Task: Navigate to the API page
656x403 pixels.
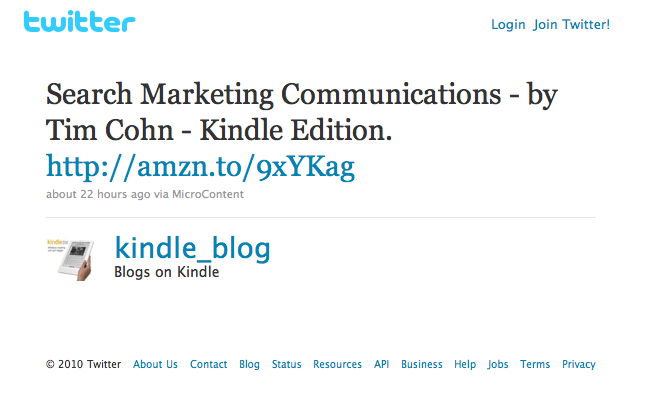Action: [x=381, y=365]
